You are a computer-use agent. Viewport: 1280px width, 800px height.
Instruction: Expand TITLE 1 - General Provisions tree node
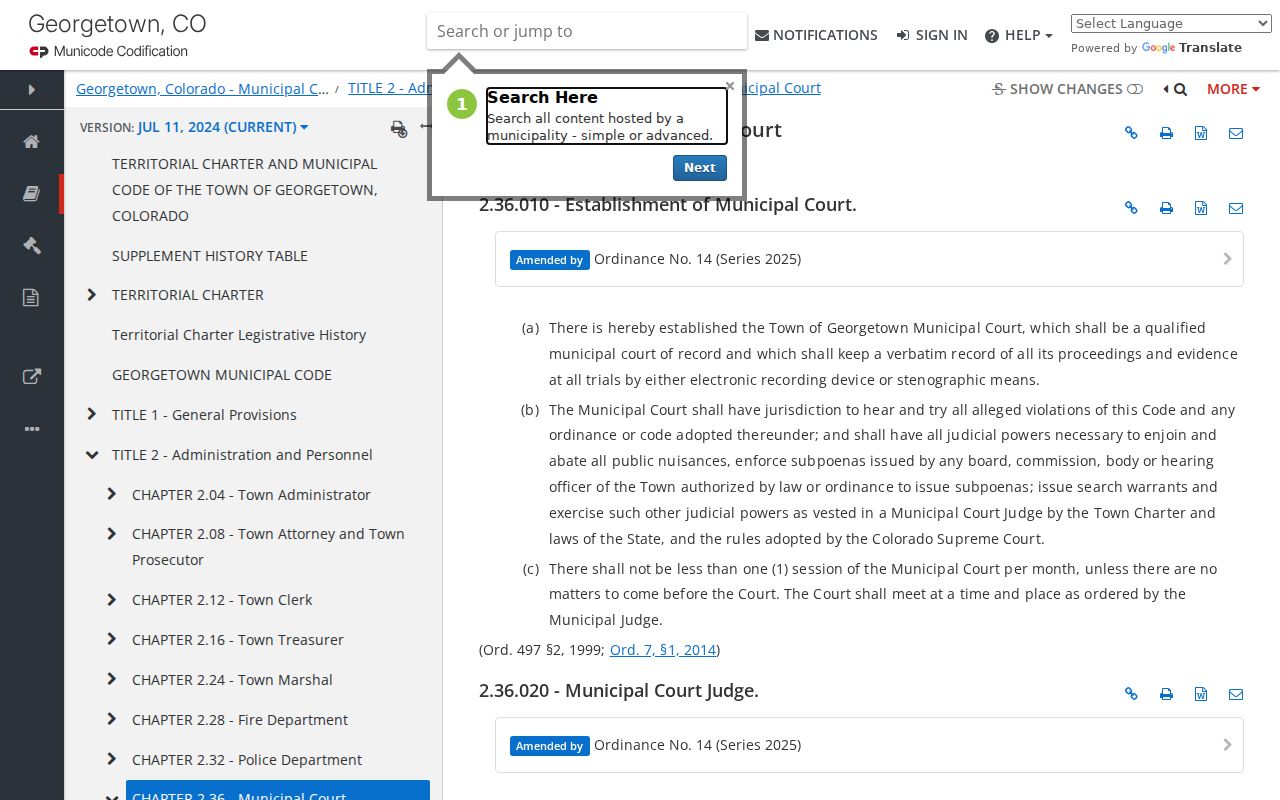point(92,414)
